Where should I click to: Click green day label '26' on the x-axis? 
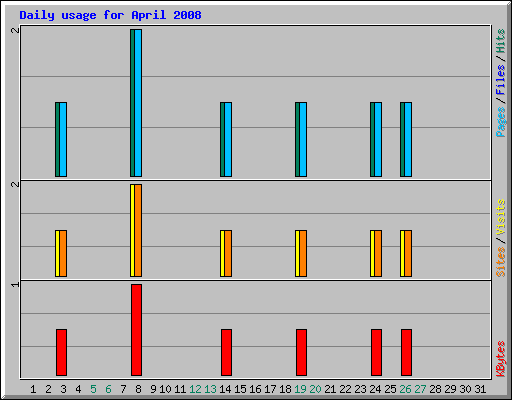click(405, 389)
